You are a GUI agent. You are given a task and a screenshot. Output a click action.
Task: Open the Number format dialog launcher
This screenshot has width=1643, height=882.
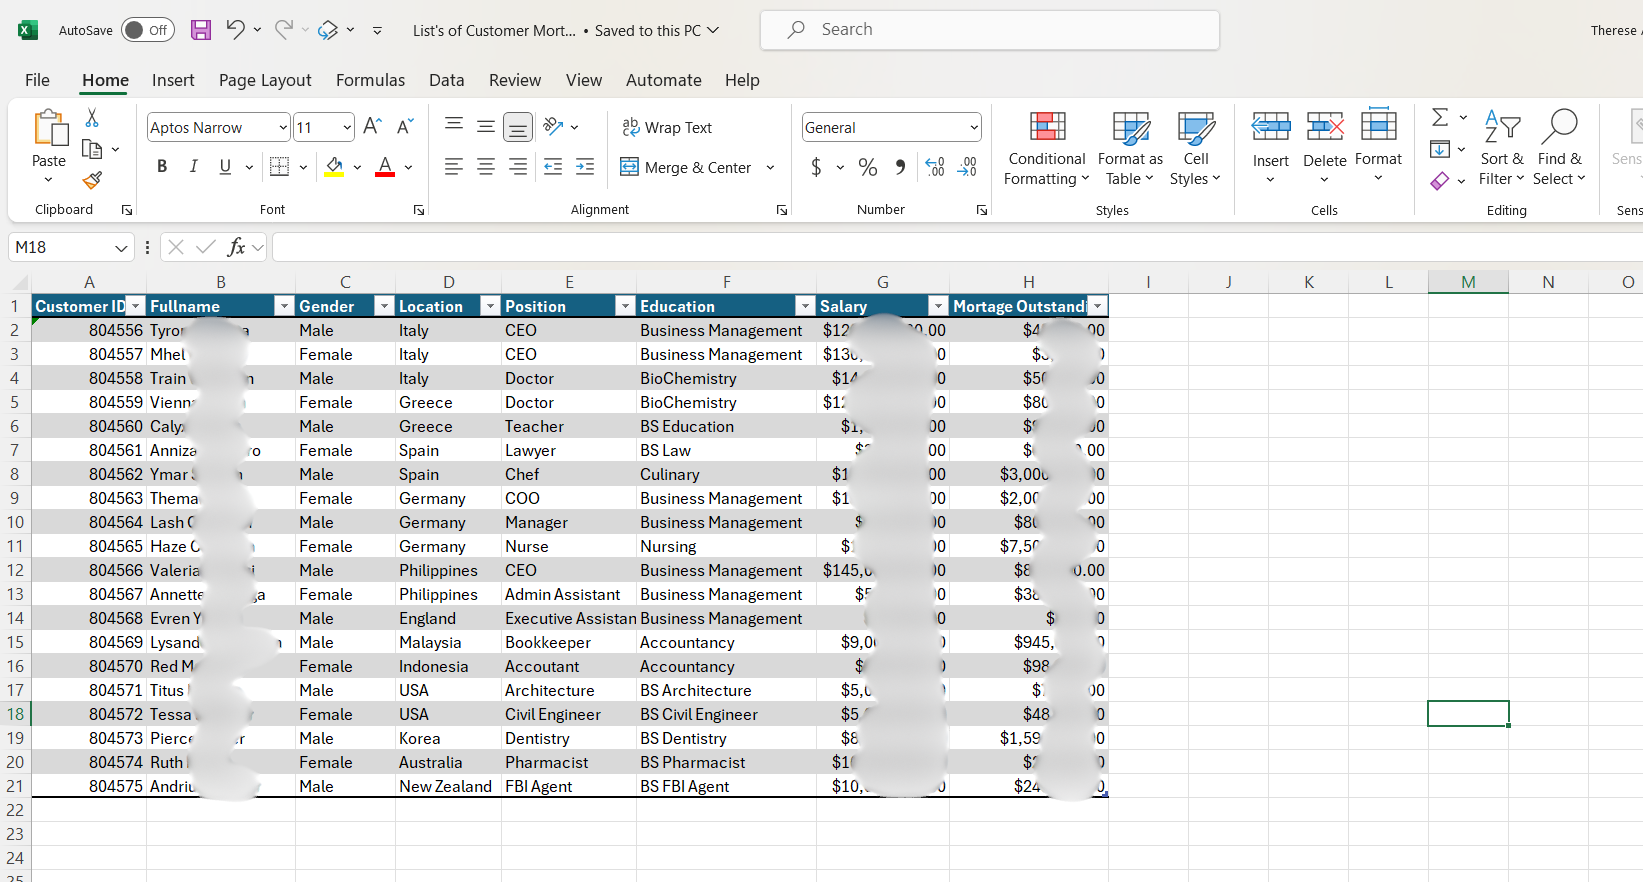pyautogui.click(x=982, y=210)
